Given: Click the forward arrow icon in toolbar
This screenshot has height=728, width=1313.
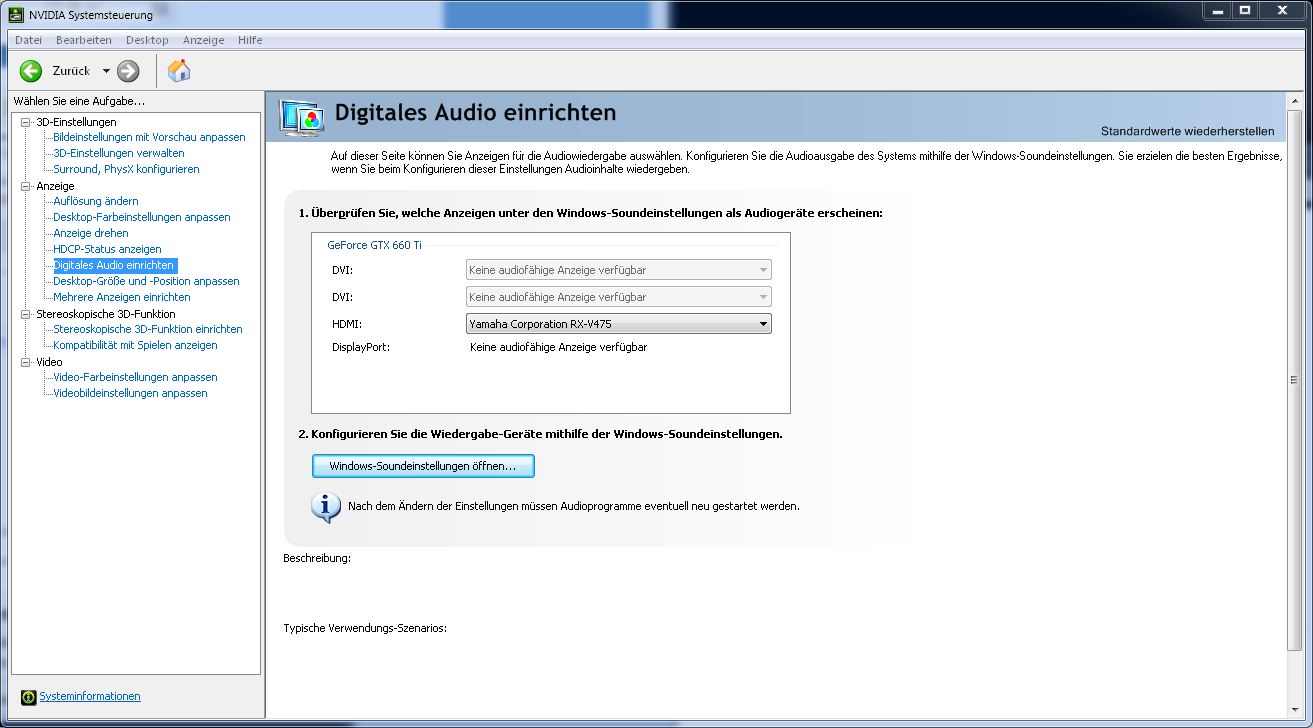Looking at the screenshot, I should tap(128, 71).
